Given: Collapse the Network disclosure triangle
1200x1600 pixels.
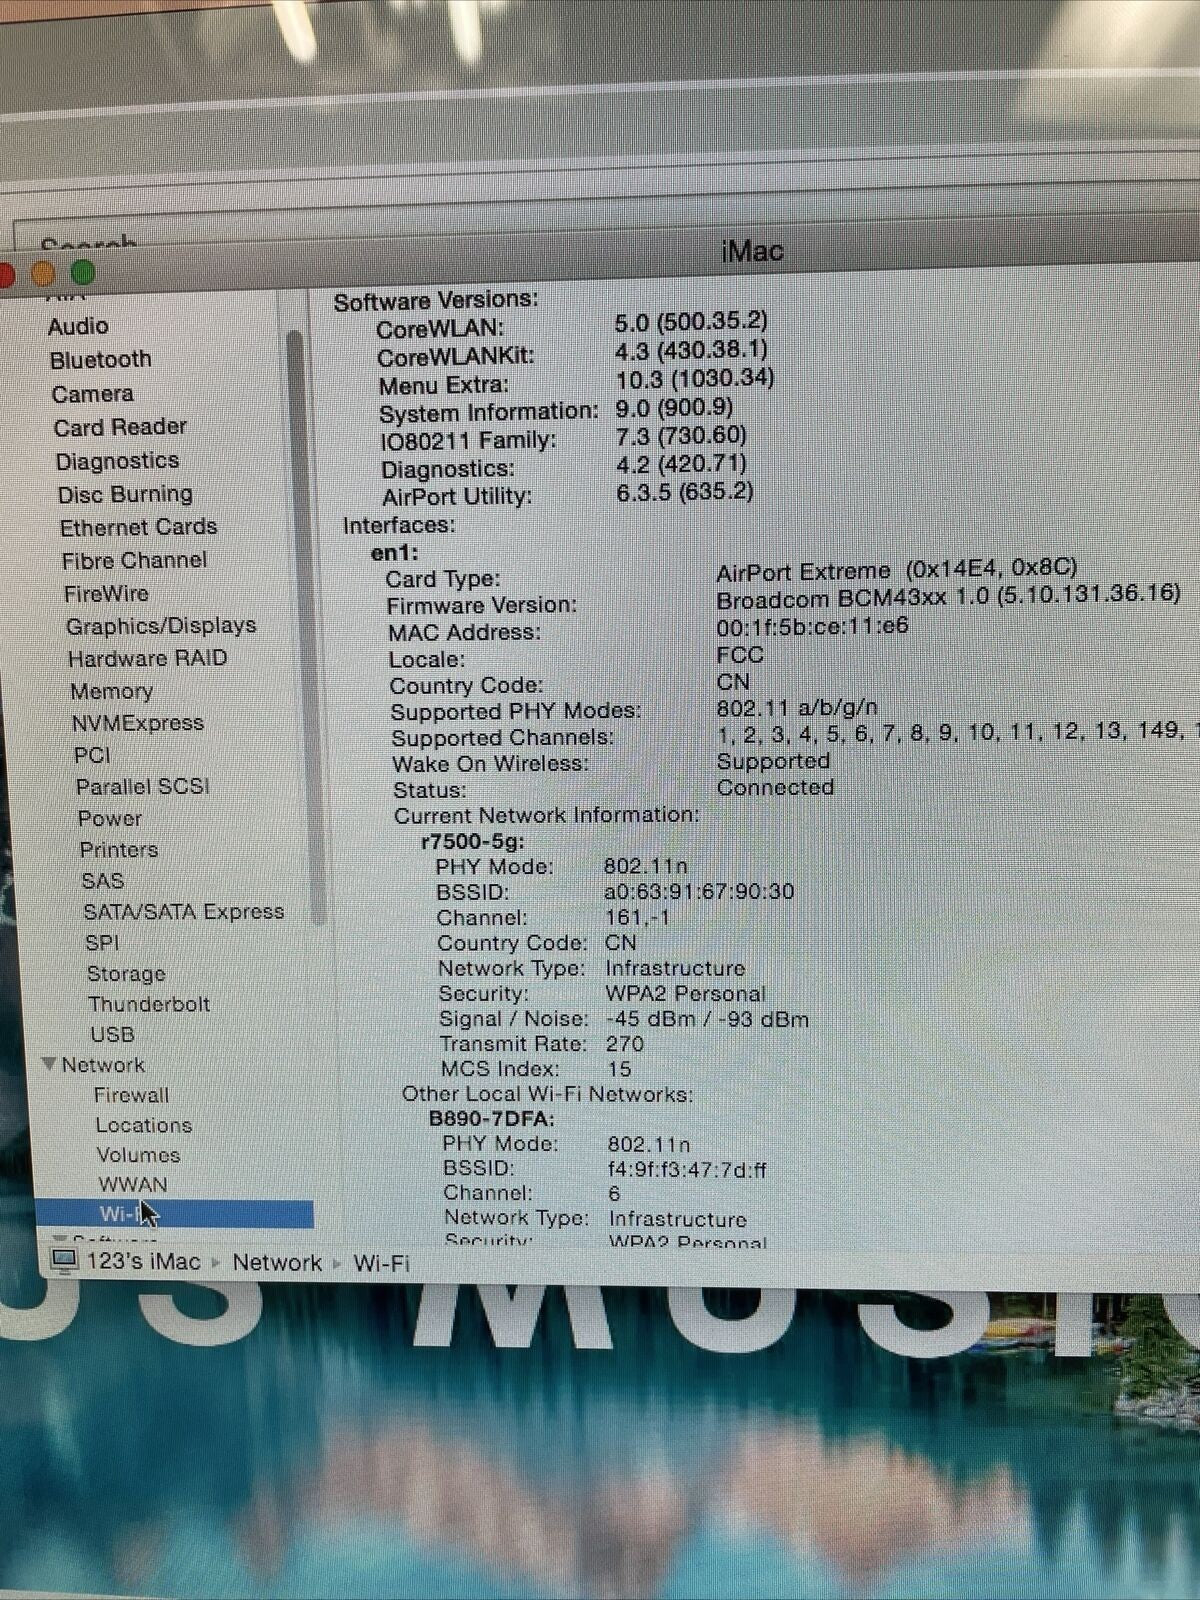Looking at the screenshot, I should pos(49,1064).
